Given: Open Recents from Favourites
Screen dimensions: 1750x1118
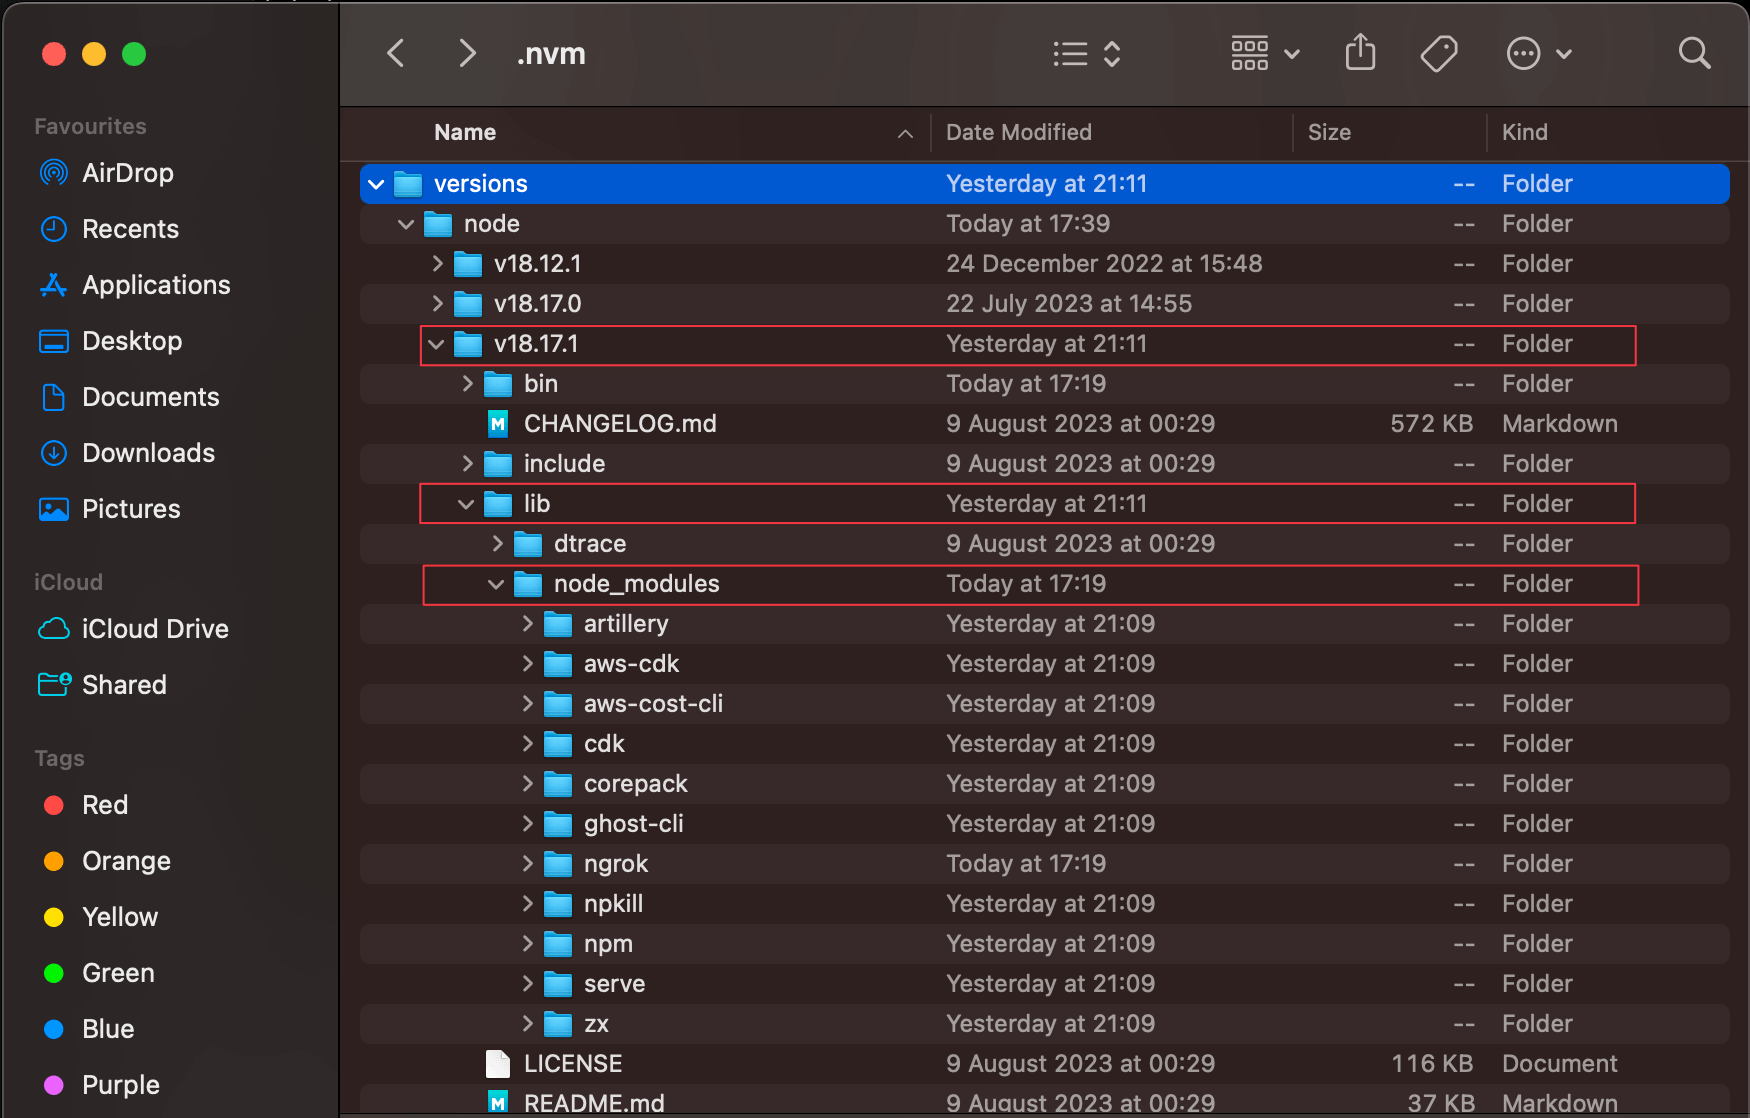Looking at the screenshot, I should 130,228.
